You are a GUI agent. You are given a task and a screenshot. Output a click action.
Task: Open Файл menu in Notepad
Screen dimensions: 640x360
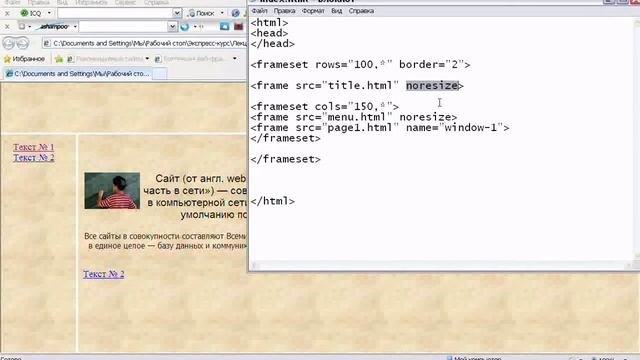(259, 11)
